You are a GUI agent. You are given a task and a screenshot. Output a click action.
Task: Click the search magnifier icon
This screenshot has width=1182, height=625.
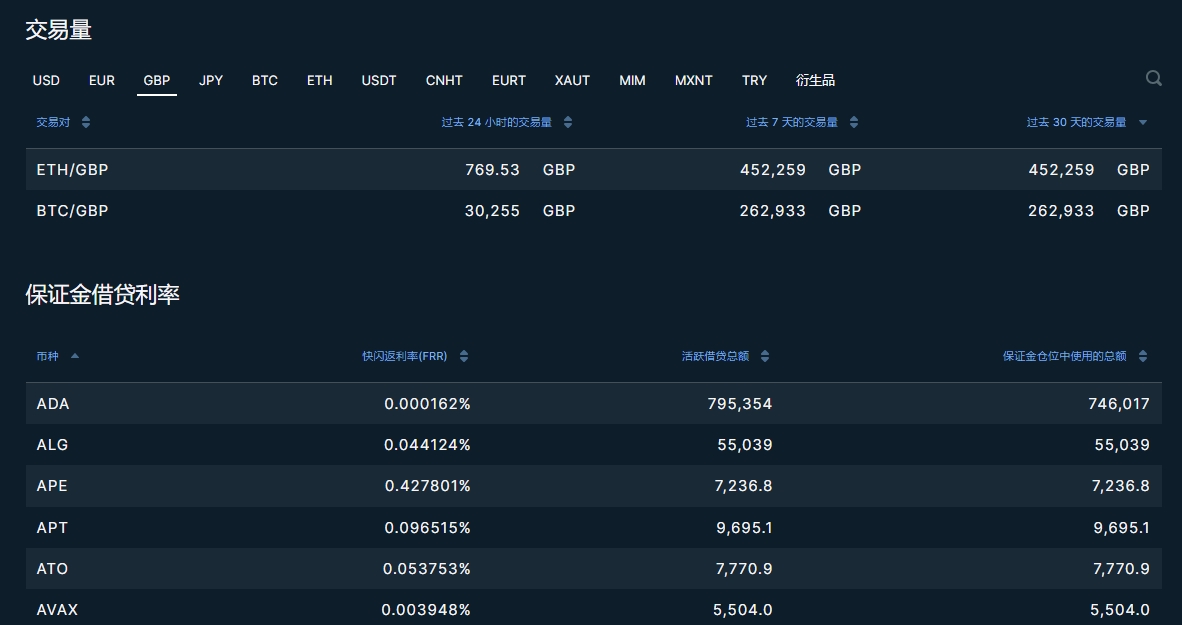1153,79
